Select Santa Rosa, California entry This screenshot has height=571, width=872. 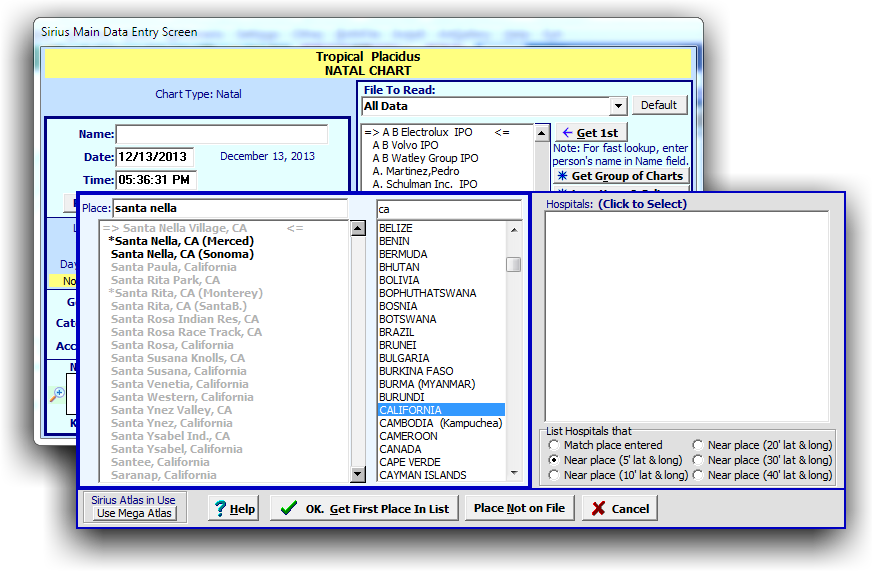coord(172,345)
